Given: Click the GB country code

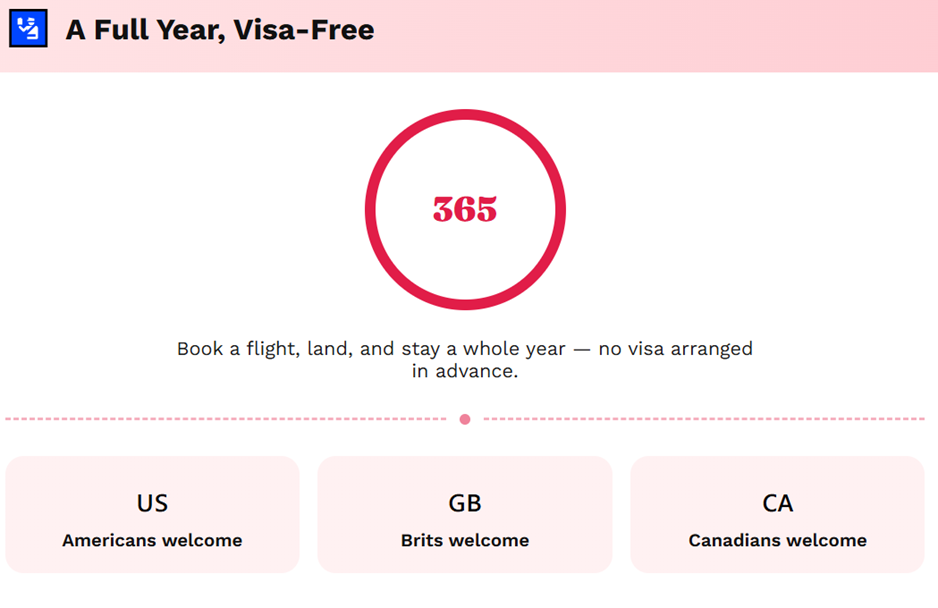Looking at the screenshot, I should (x=465, y=503).
